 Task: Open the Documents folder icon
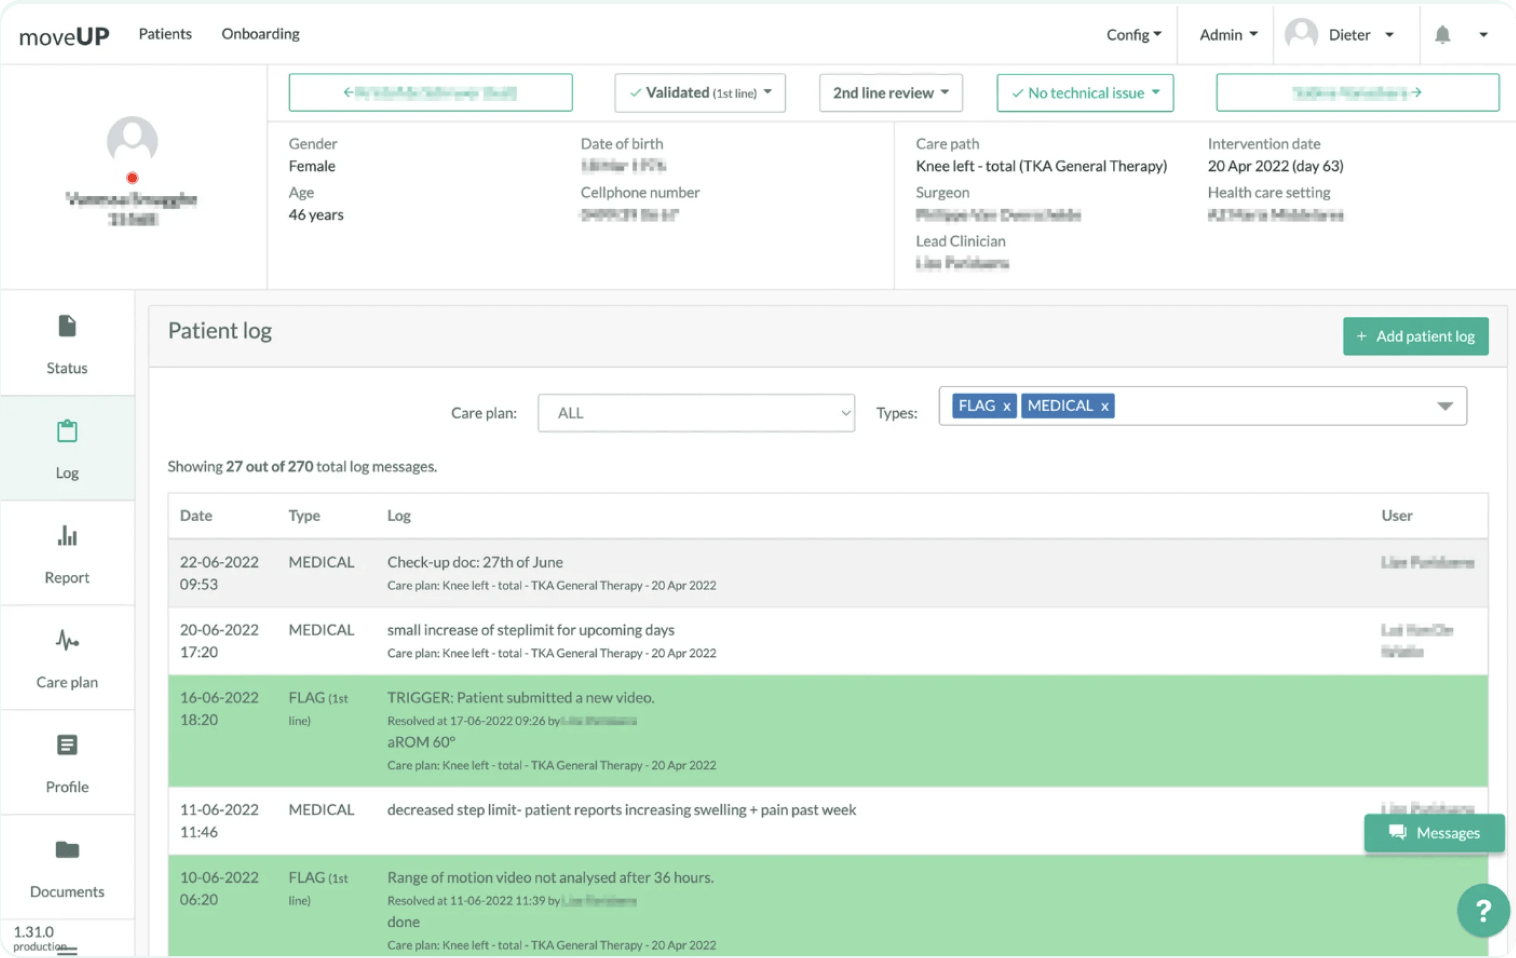coord(67,850)
